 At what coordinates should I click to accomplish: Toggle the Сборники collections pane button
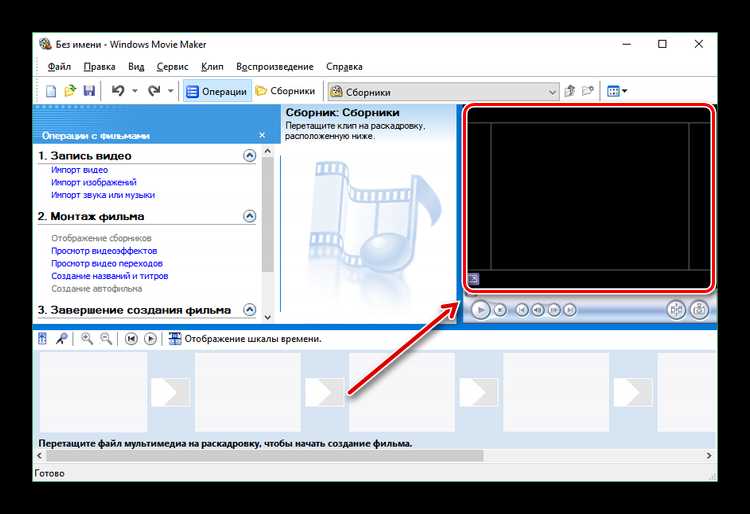pos(286,91)
